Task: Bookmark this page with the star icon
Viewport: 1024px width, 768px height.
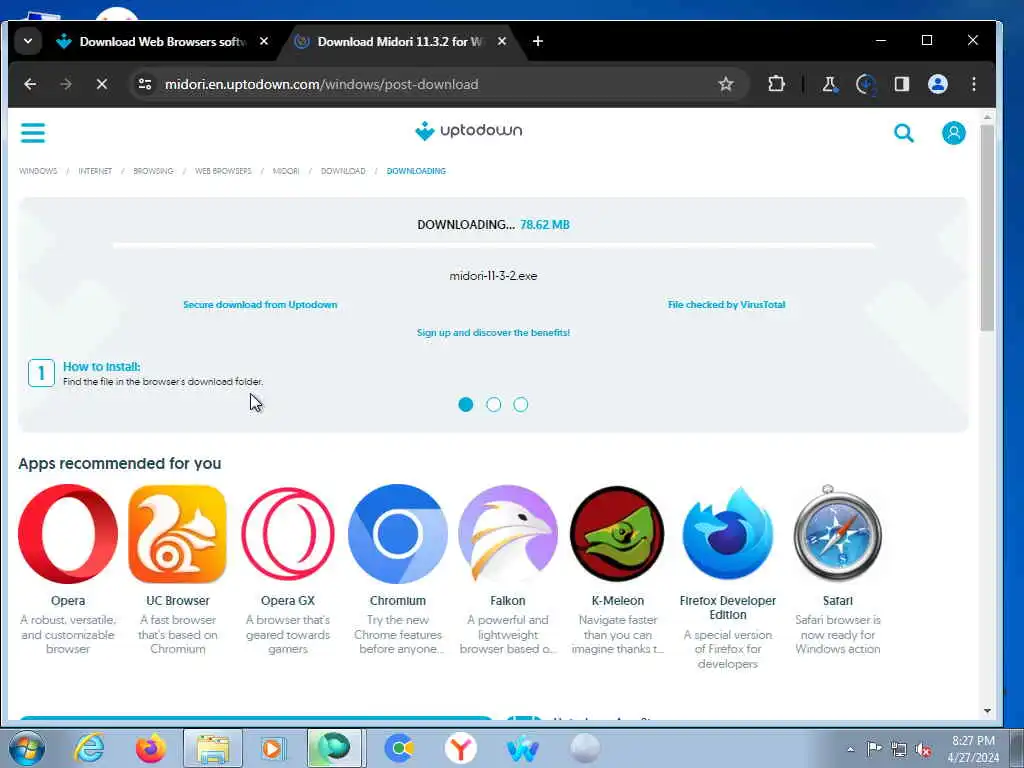Action: [726, 84]
